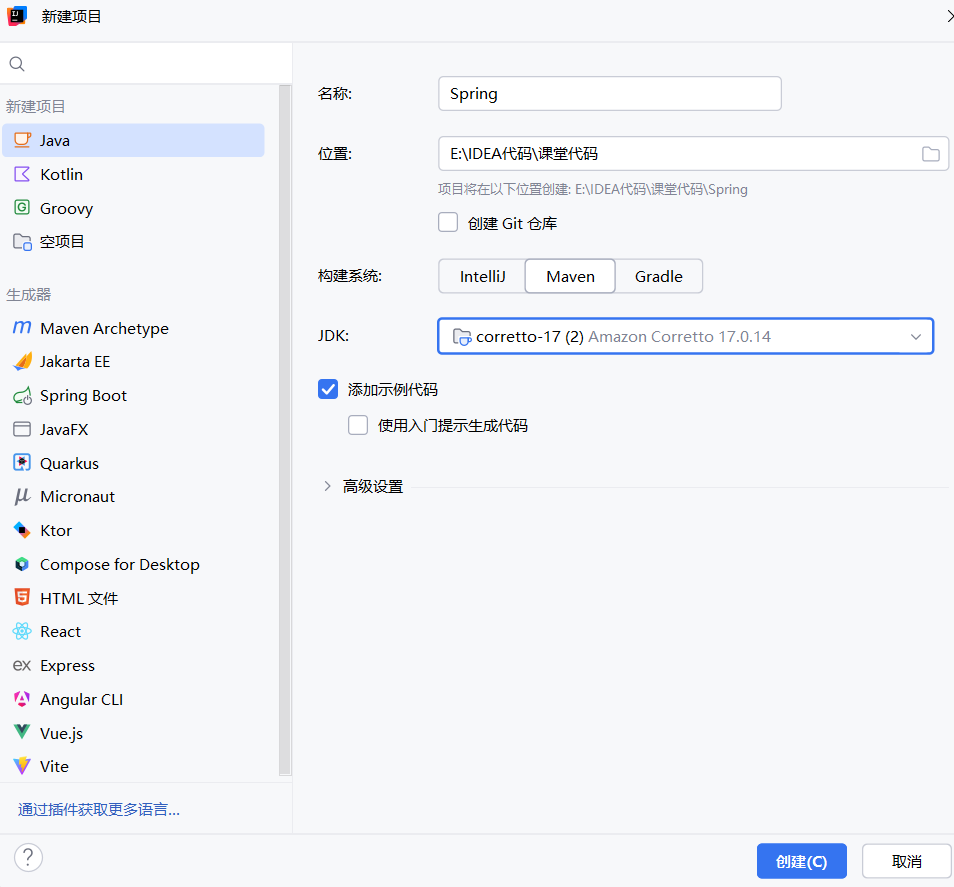Tick the 使用入门提示生成代码 checkbox
The width and height of the screenshot is (954, 887).
point(358,425)
